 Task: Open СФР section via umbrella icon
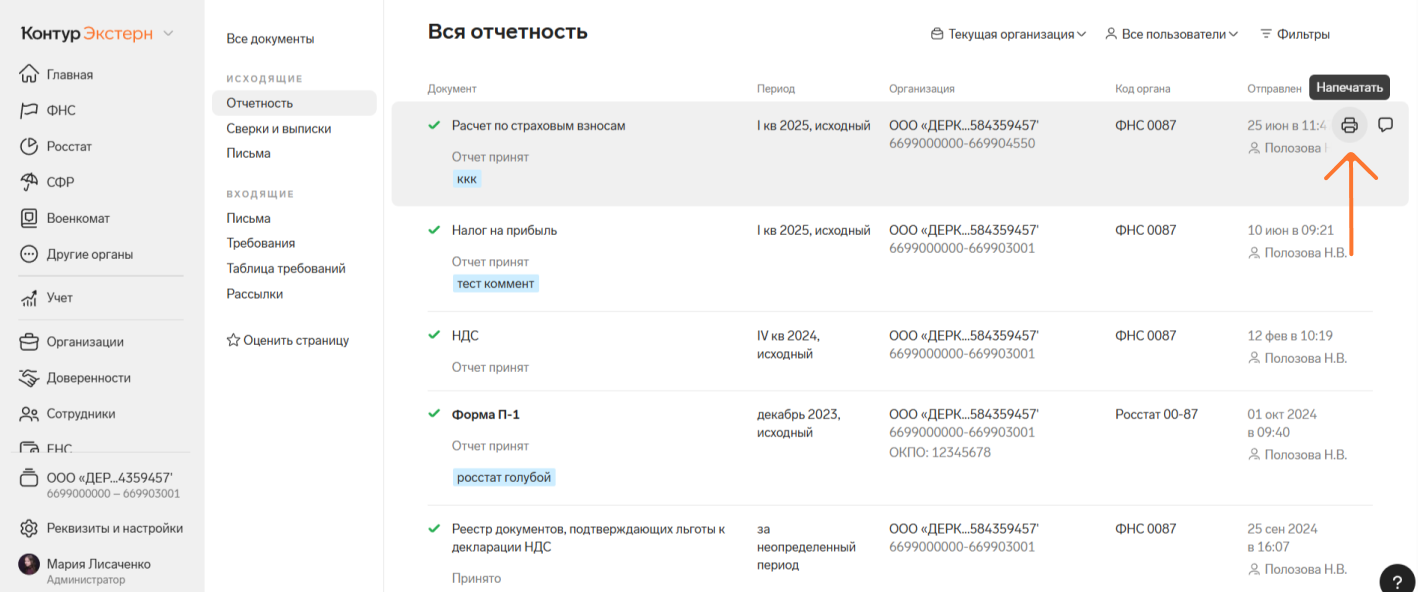[29, 182]
